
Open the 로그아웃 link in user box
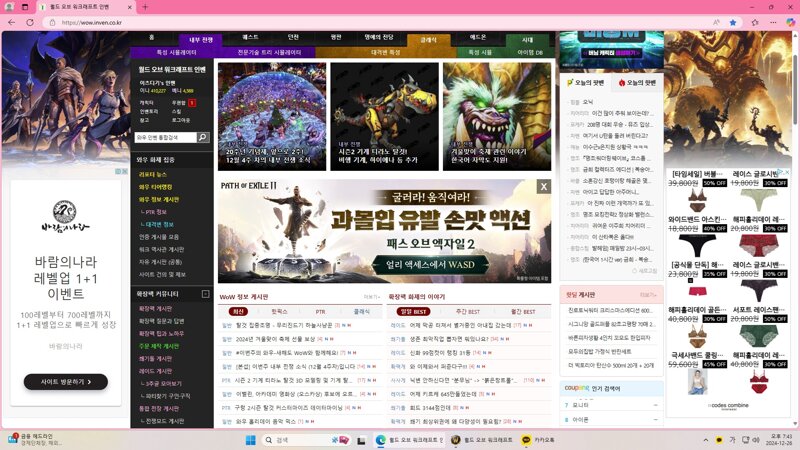click(181, 120)
